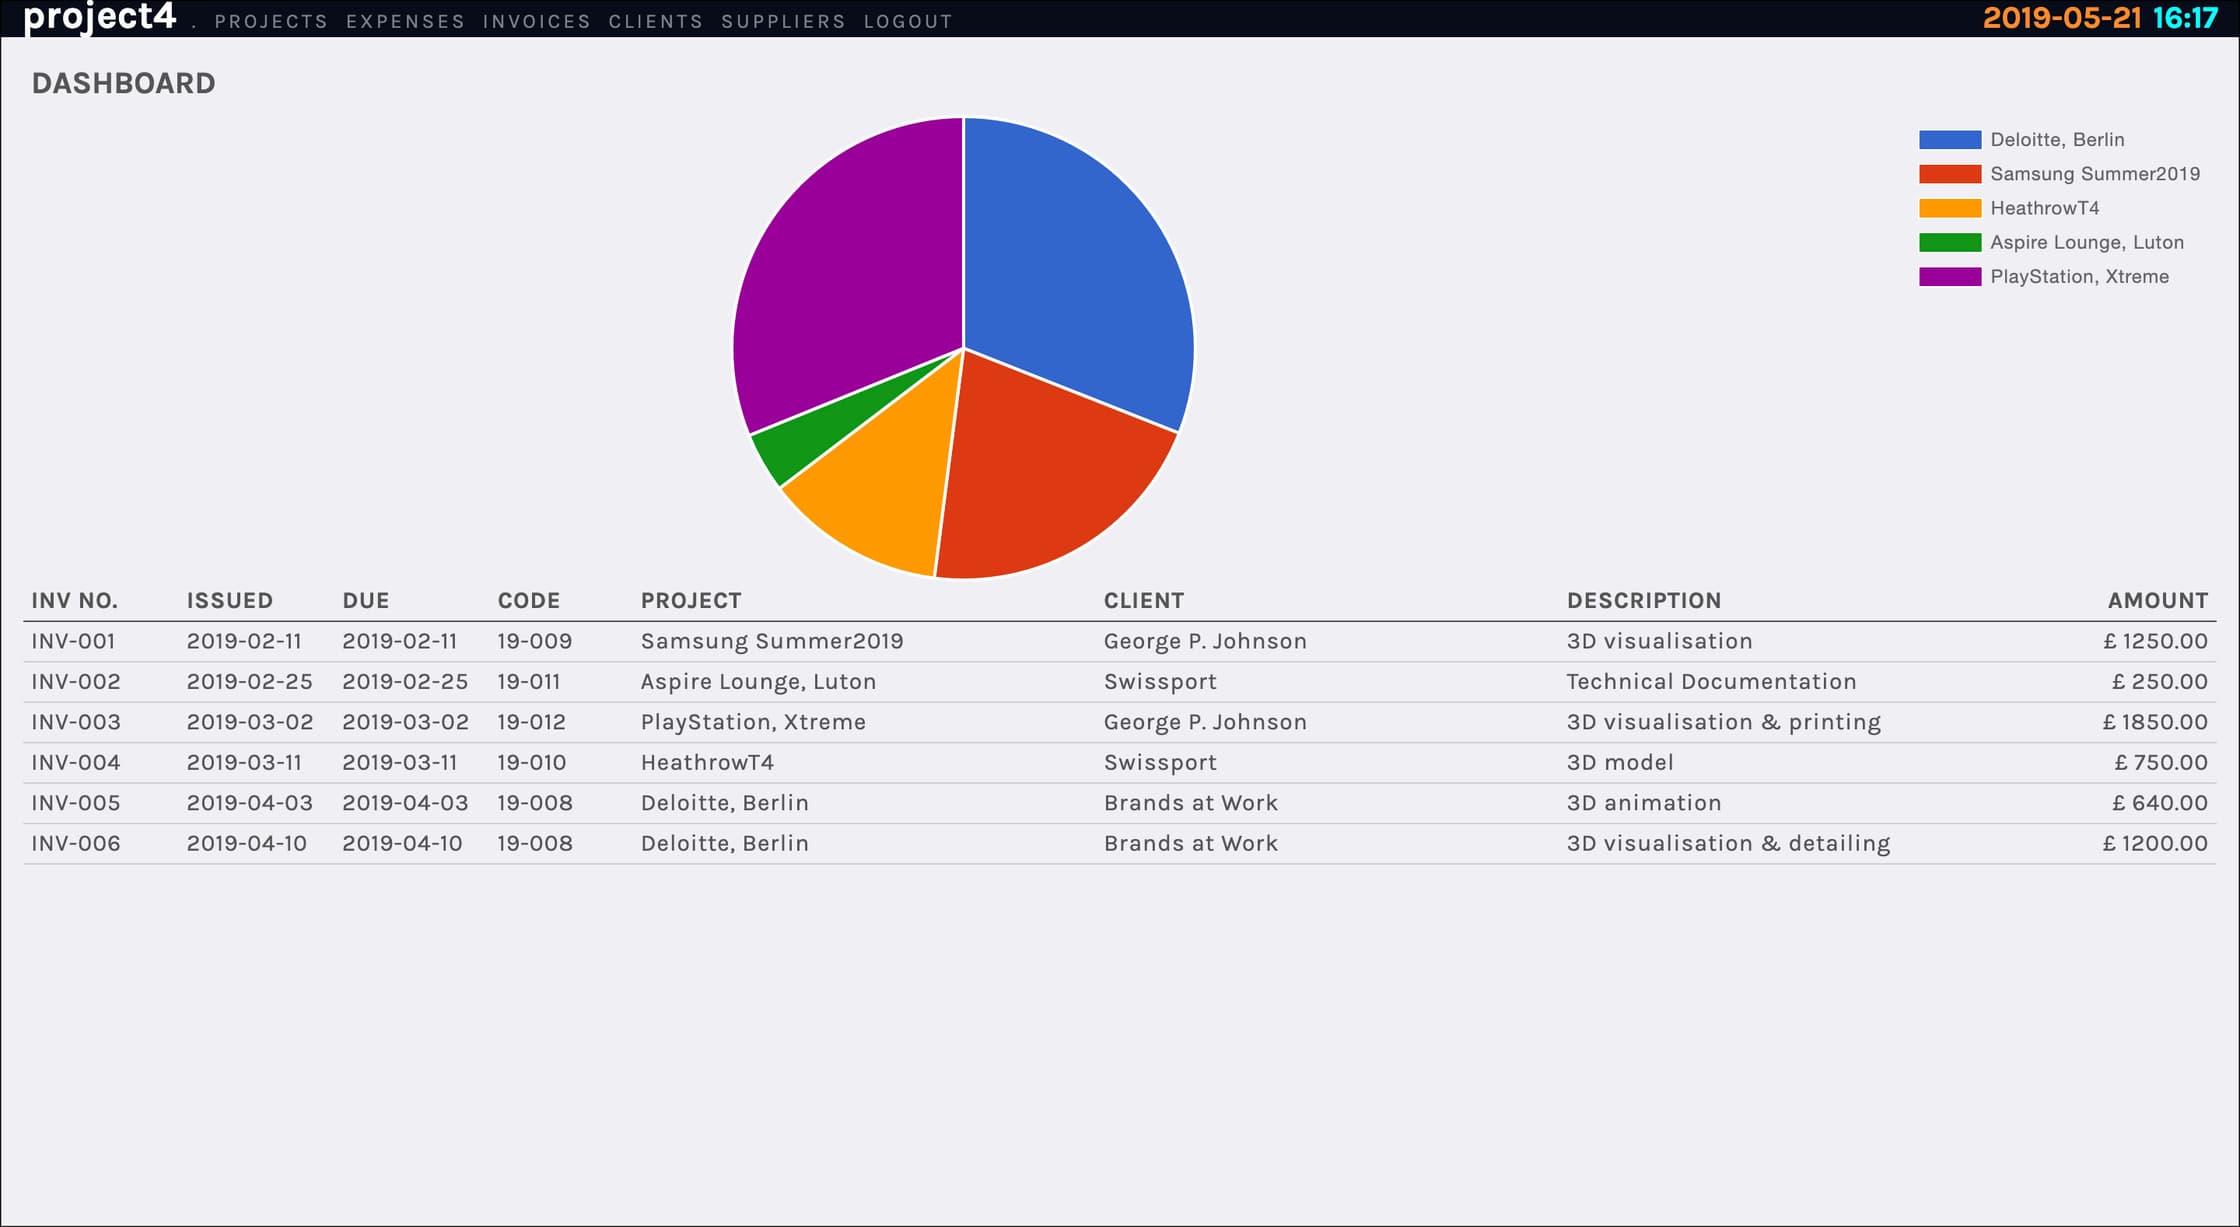Click issued date '2019-02-25'
2240x1227 pixels.
coord(250,682)
